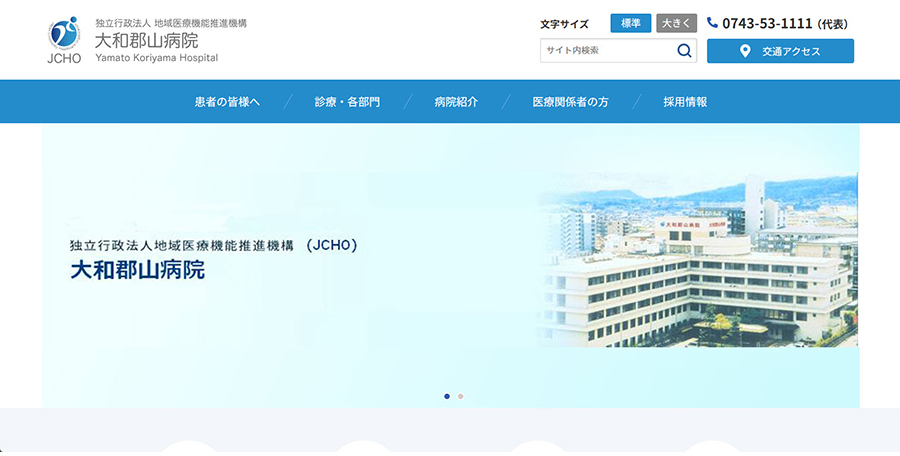Click the 大和郡山病院 header title link
The width and height of the screenshot is (900, 456).
pos(147,41)
